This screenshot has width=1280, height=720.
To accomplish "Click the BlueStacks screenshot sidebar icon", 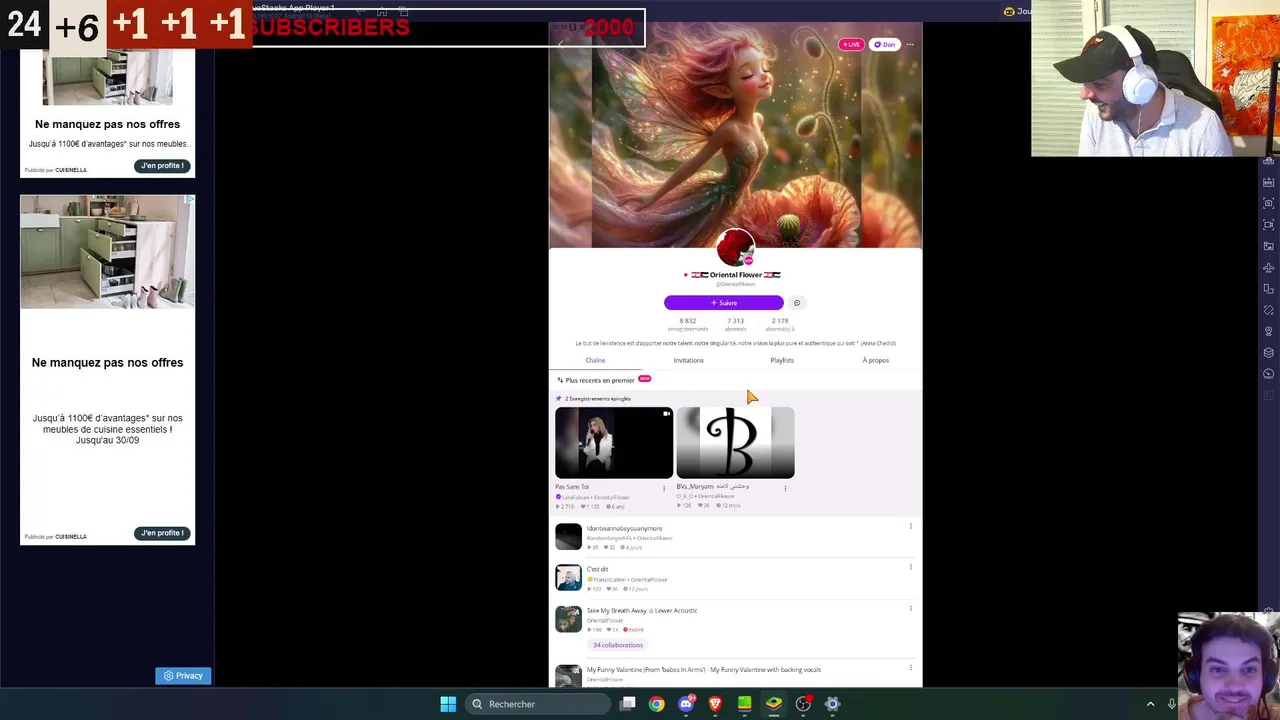I will click(1269, 203).
